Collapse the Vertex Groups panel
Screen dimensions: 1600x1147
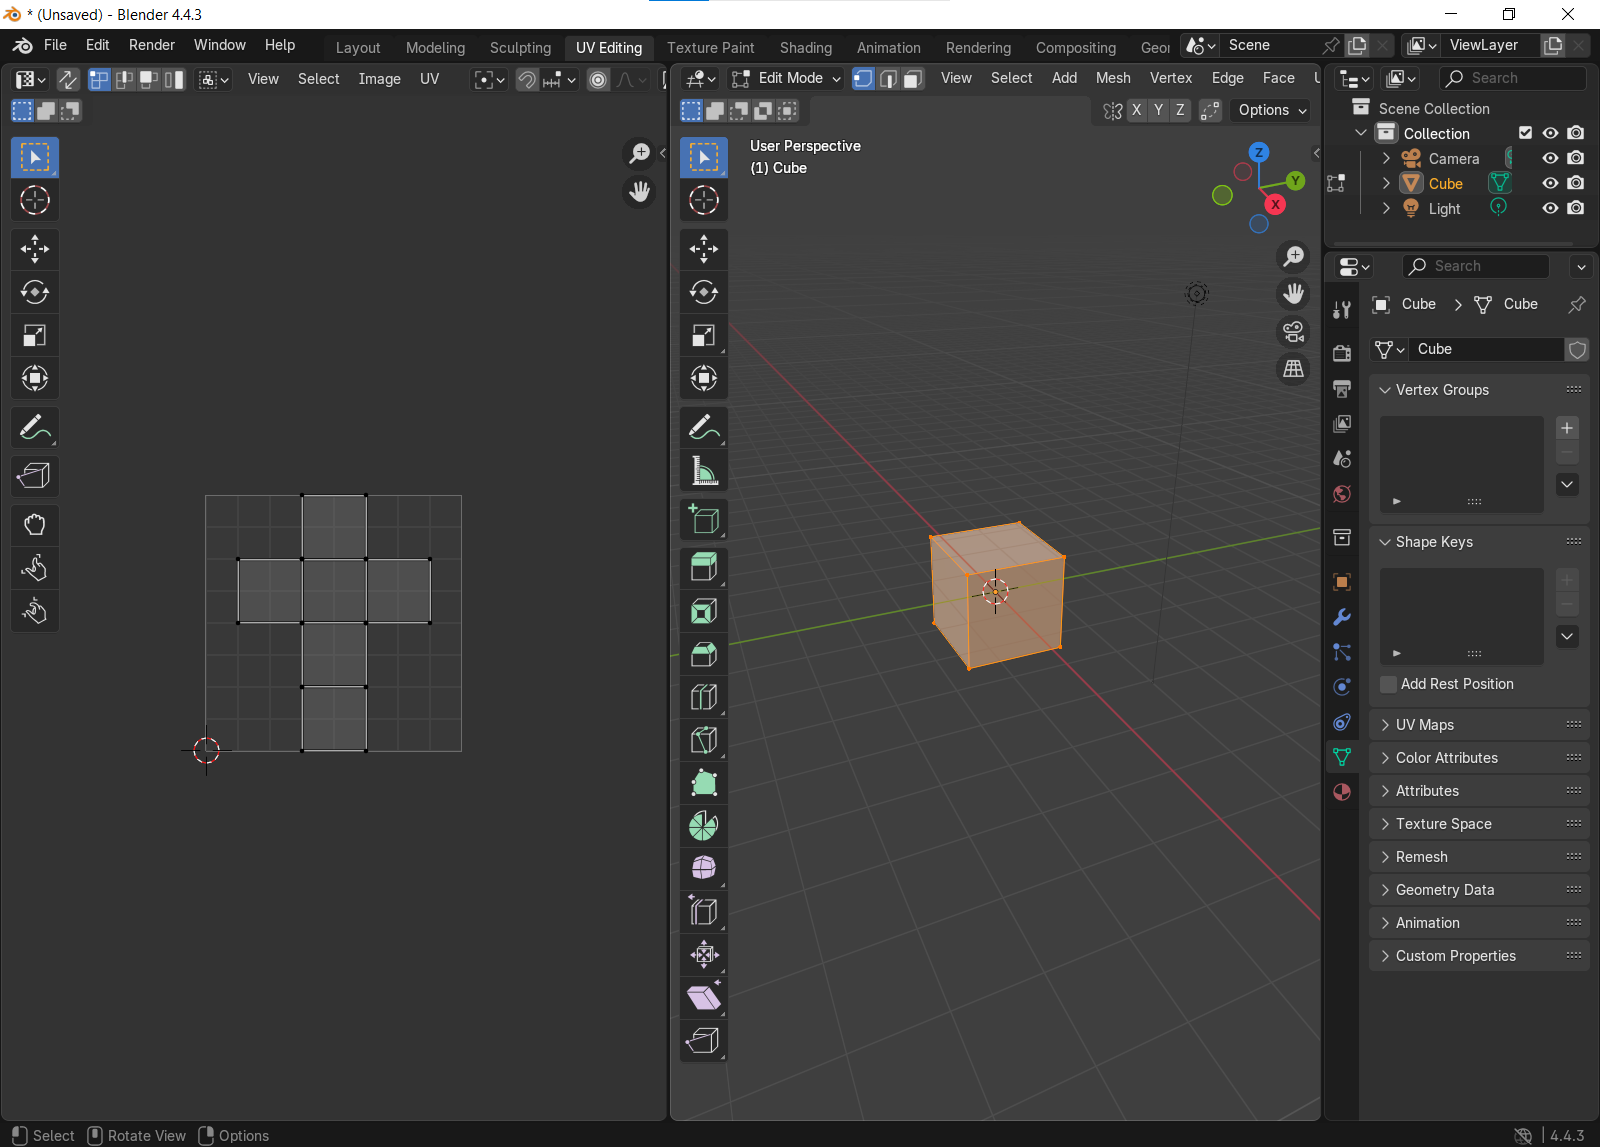pos(1478,390)
